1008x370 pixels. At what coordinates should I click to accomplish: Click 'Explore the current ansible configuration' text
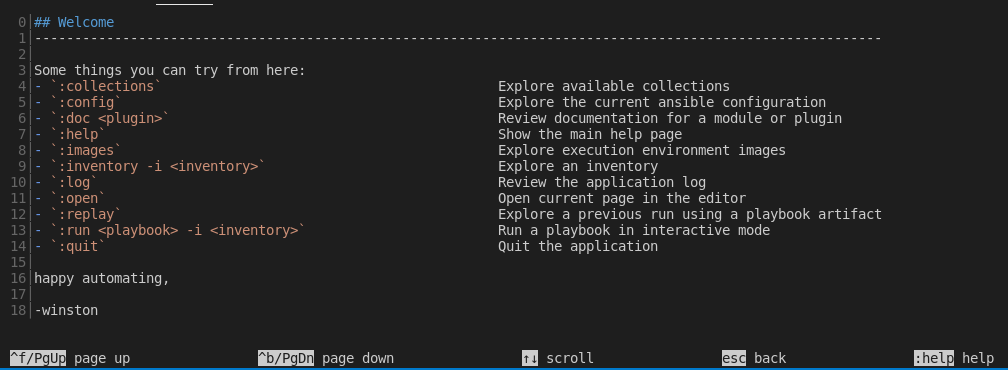[662, 102]
